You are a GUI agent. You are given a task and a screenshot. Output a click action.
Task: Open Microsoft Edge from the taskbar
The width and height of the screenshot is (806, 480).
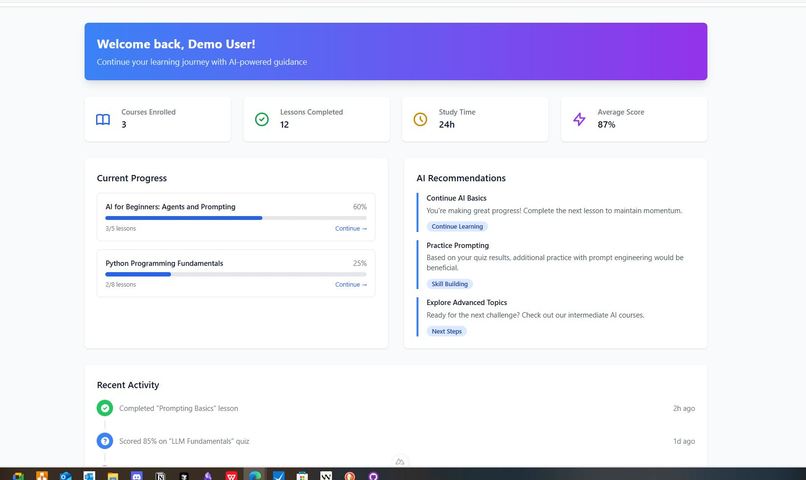coord(255,475)
